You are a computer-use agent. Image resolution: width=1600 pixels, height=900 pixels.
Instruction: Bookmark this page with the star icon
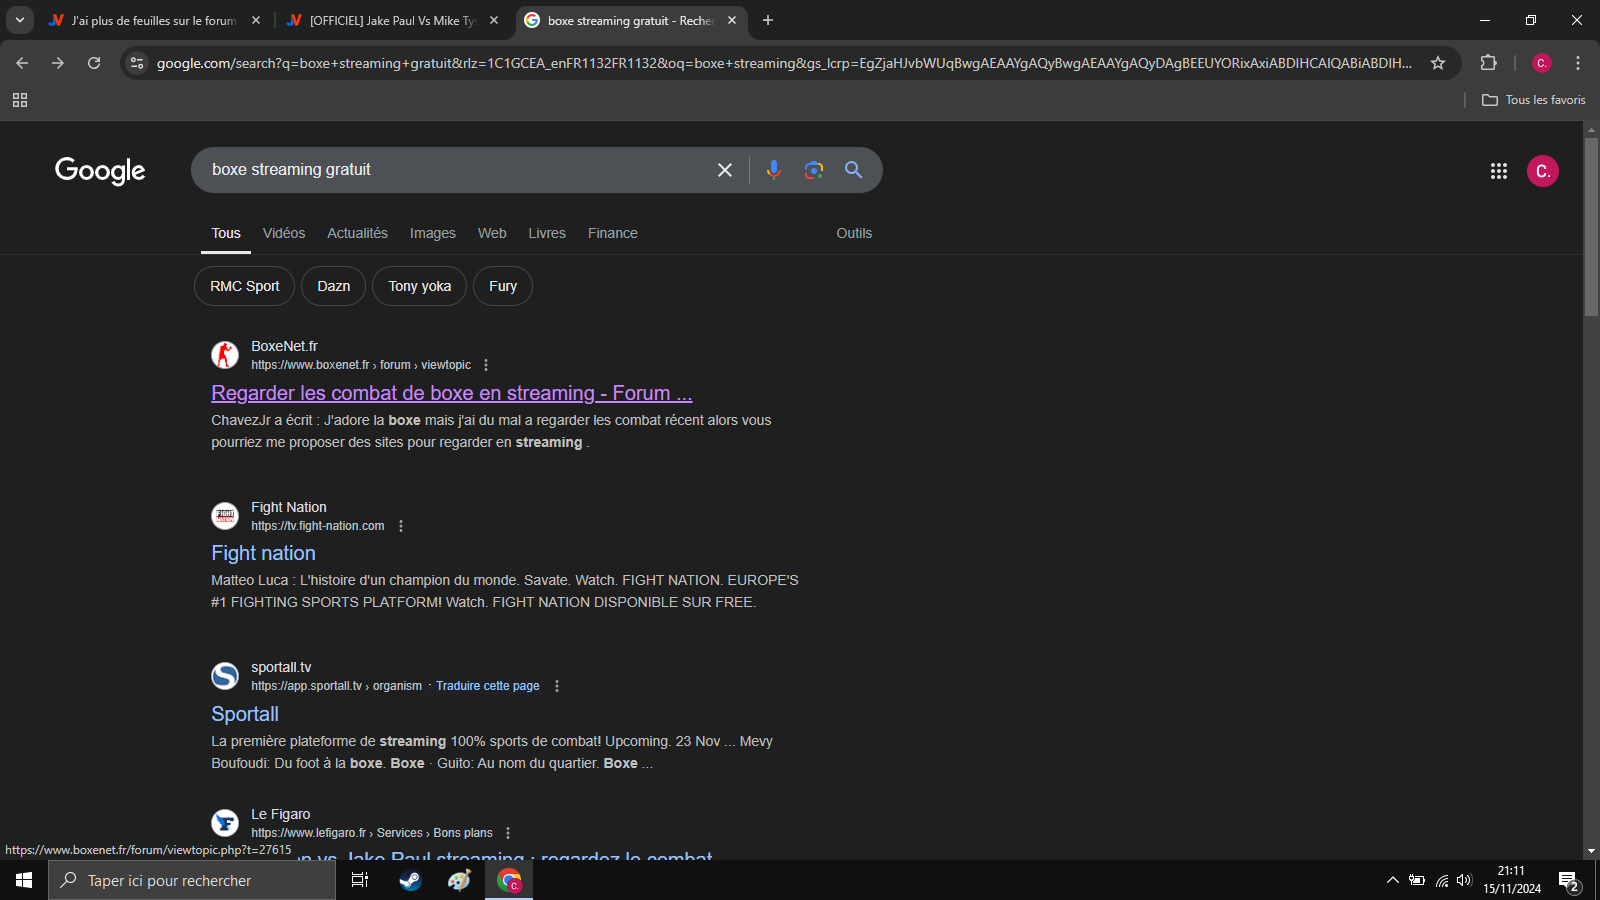[x=1438, y=63]
